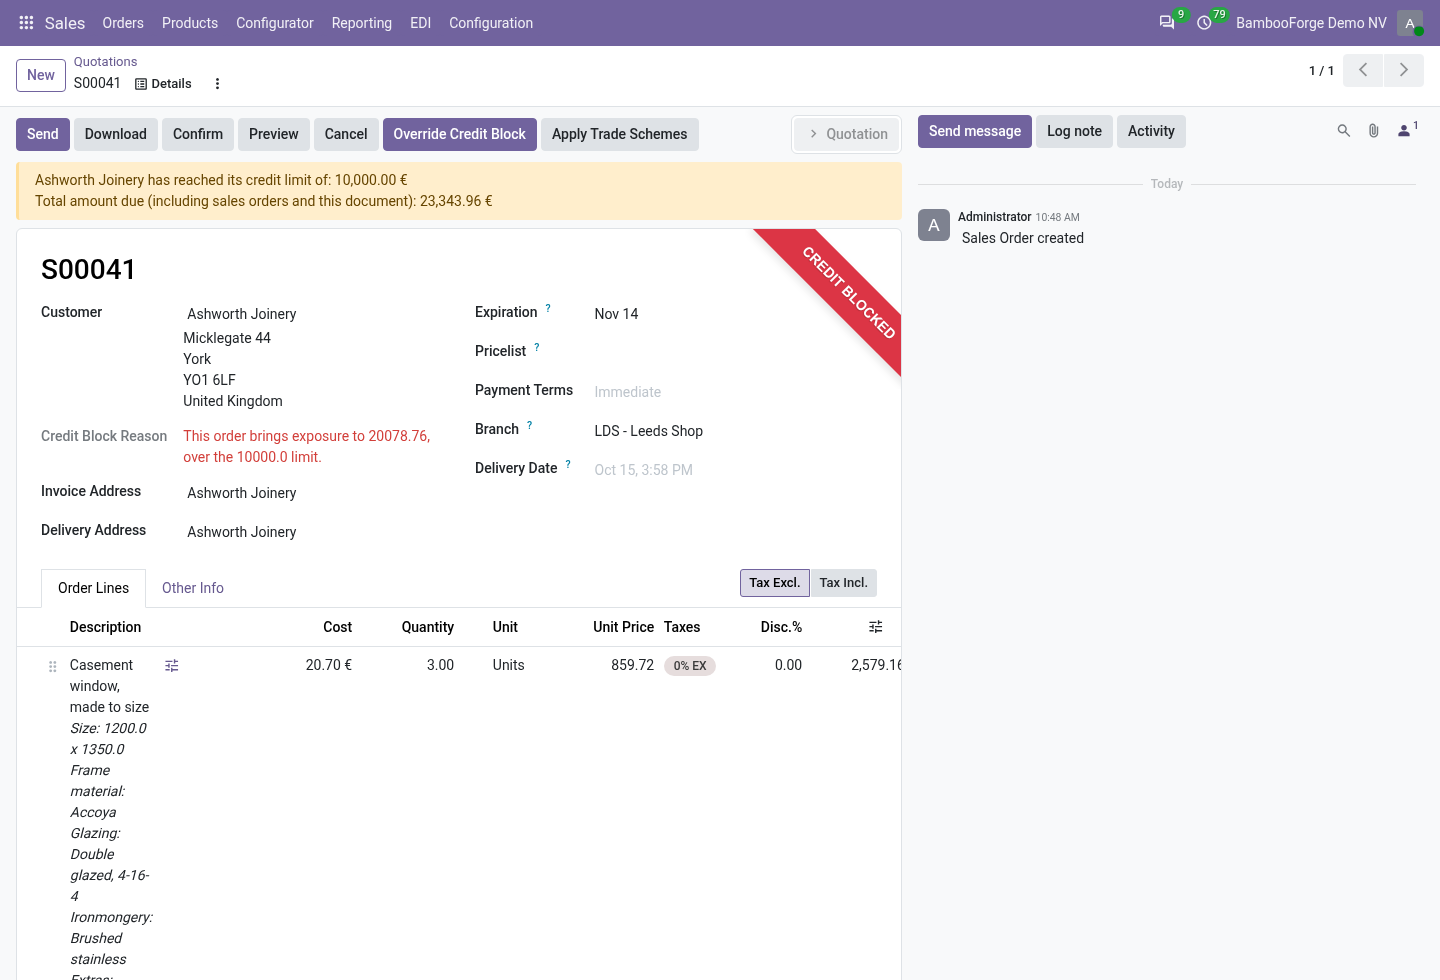Screen dimensions: 1440x980
Task: Click the Expiration date Nov 14
Action: coord(617,314)
